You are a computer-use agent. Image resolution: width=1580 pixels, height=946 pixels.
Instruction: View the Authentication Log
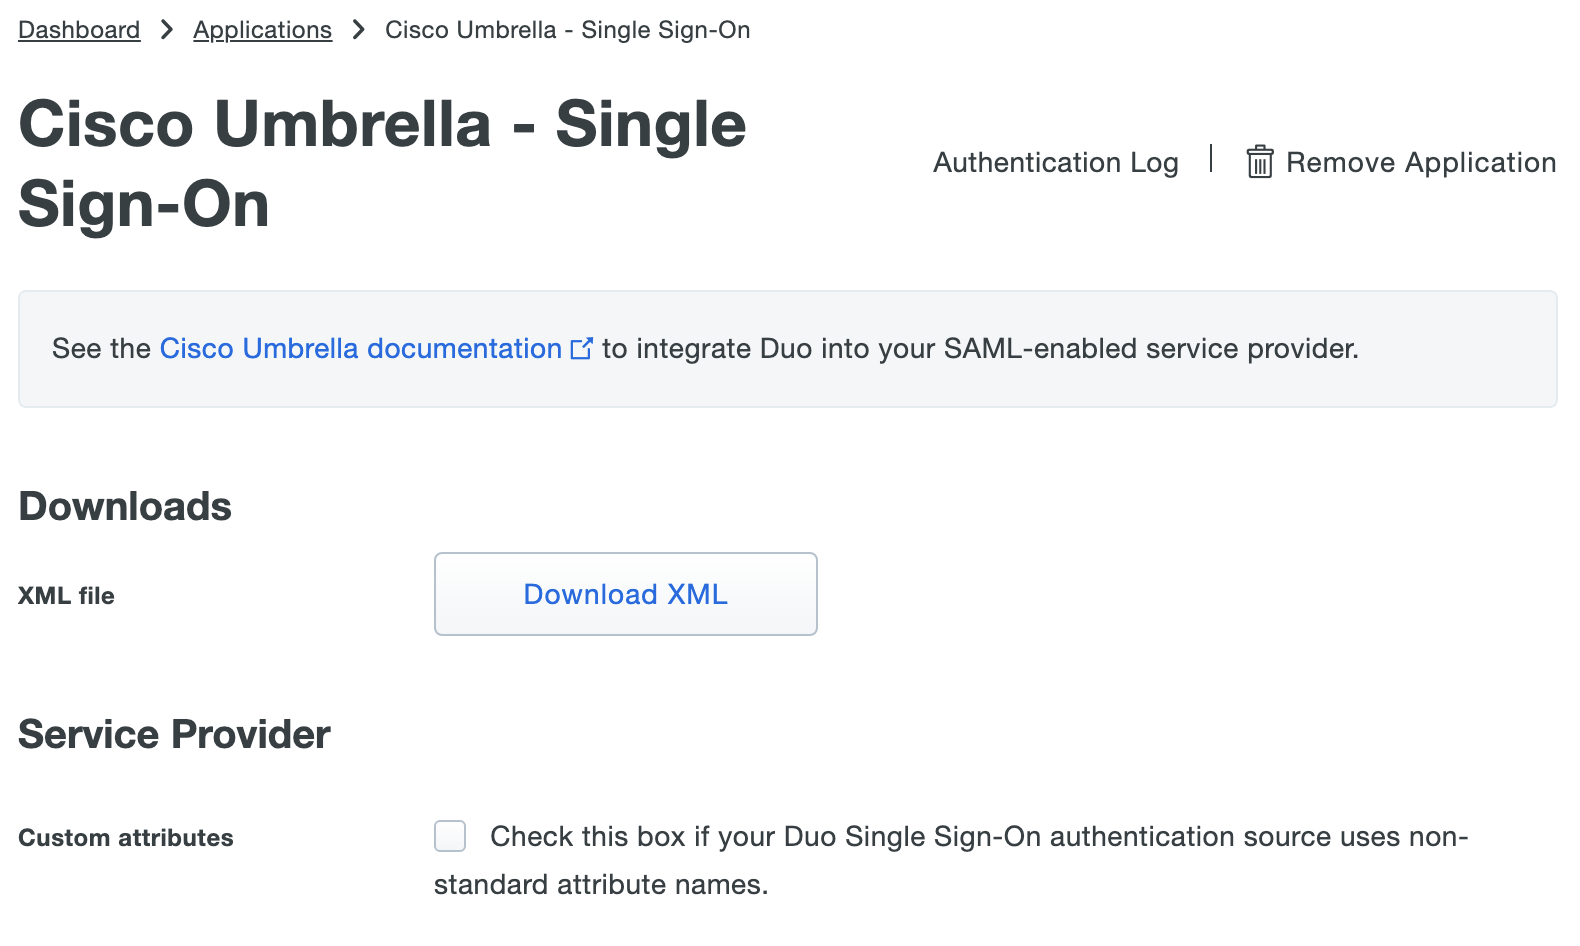point(1056,162)
